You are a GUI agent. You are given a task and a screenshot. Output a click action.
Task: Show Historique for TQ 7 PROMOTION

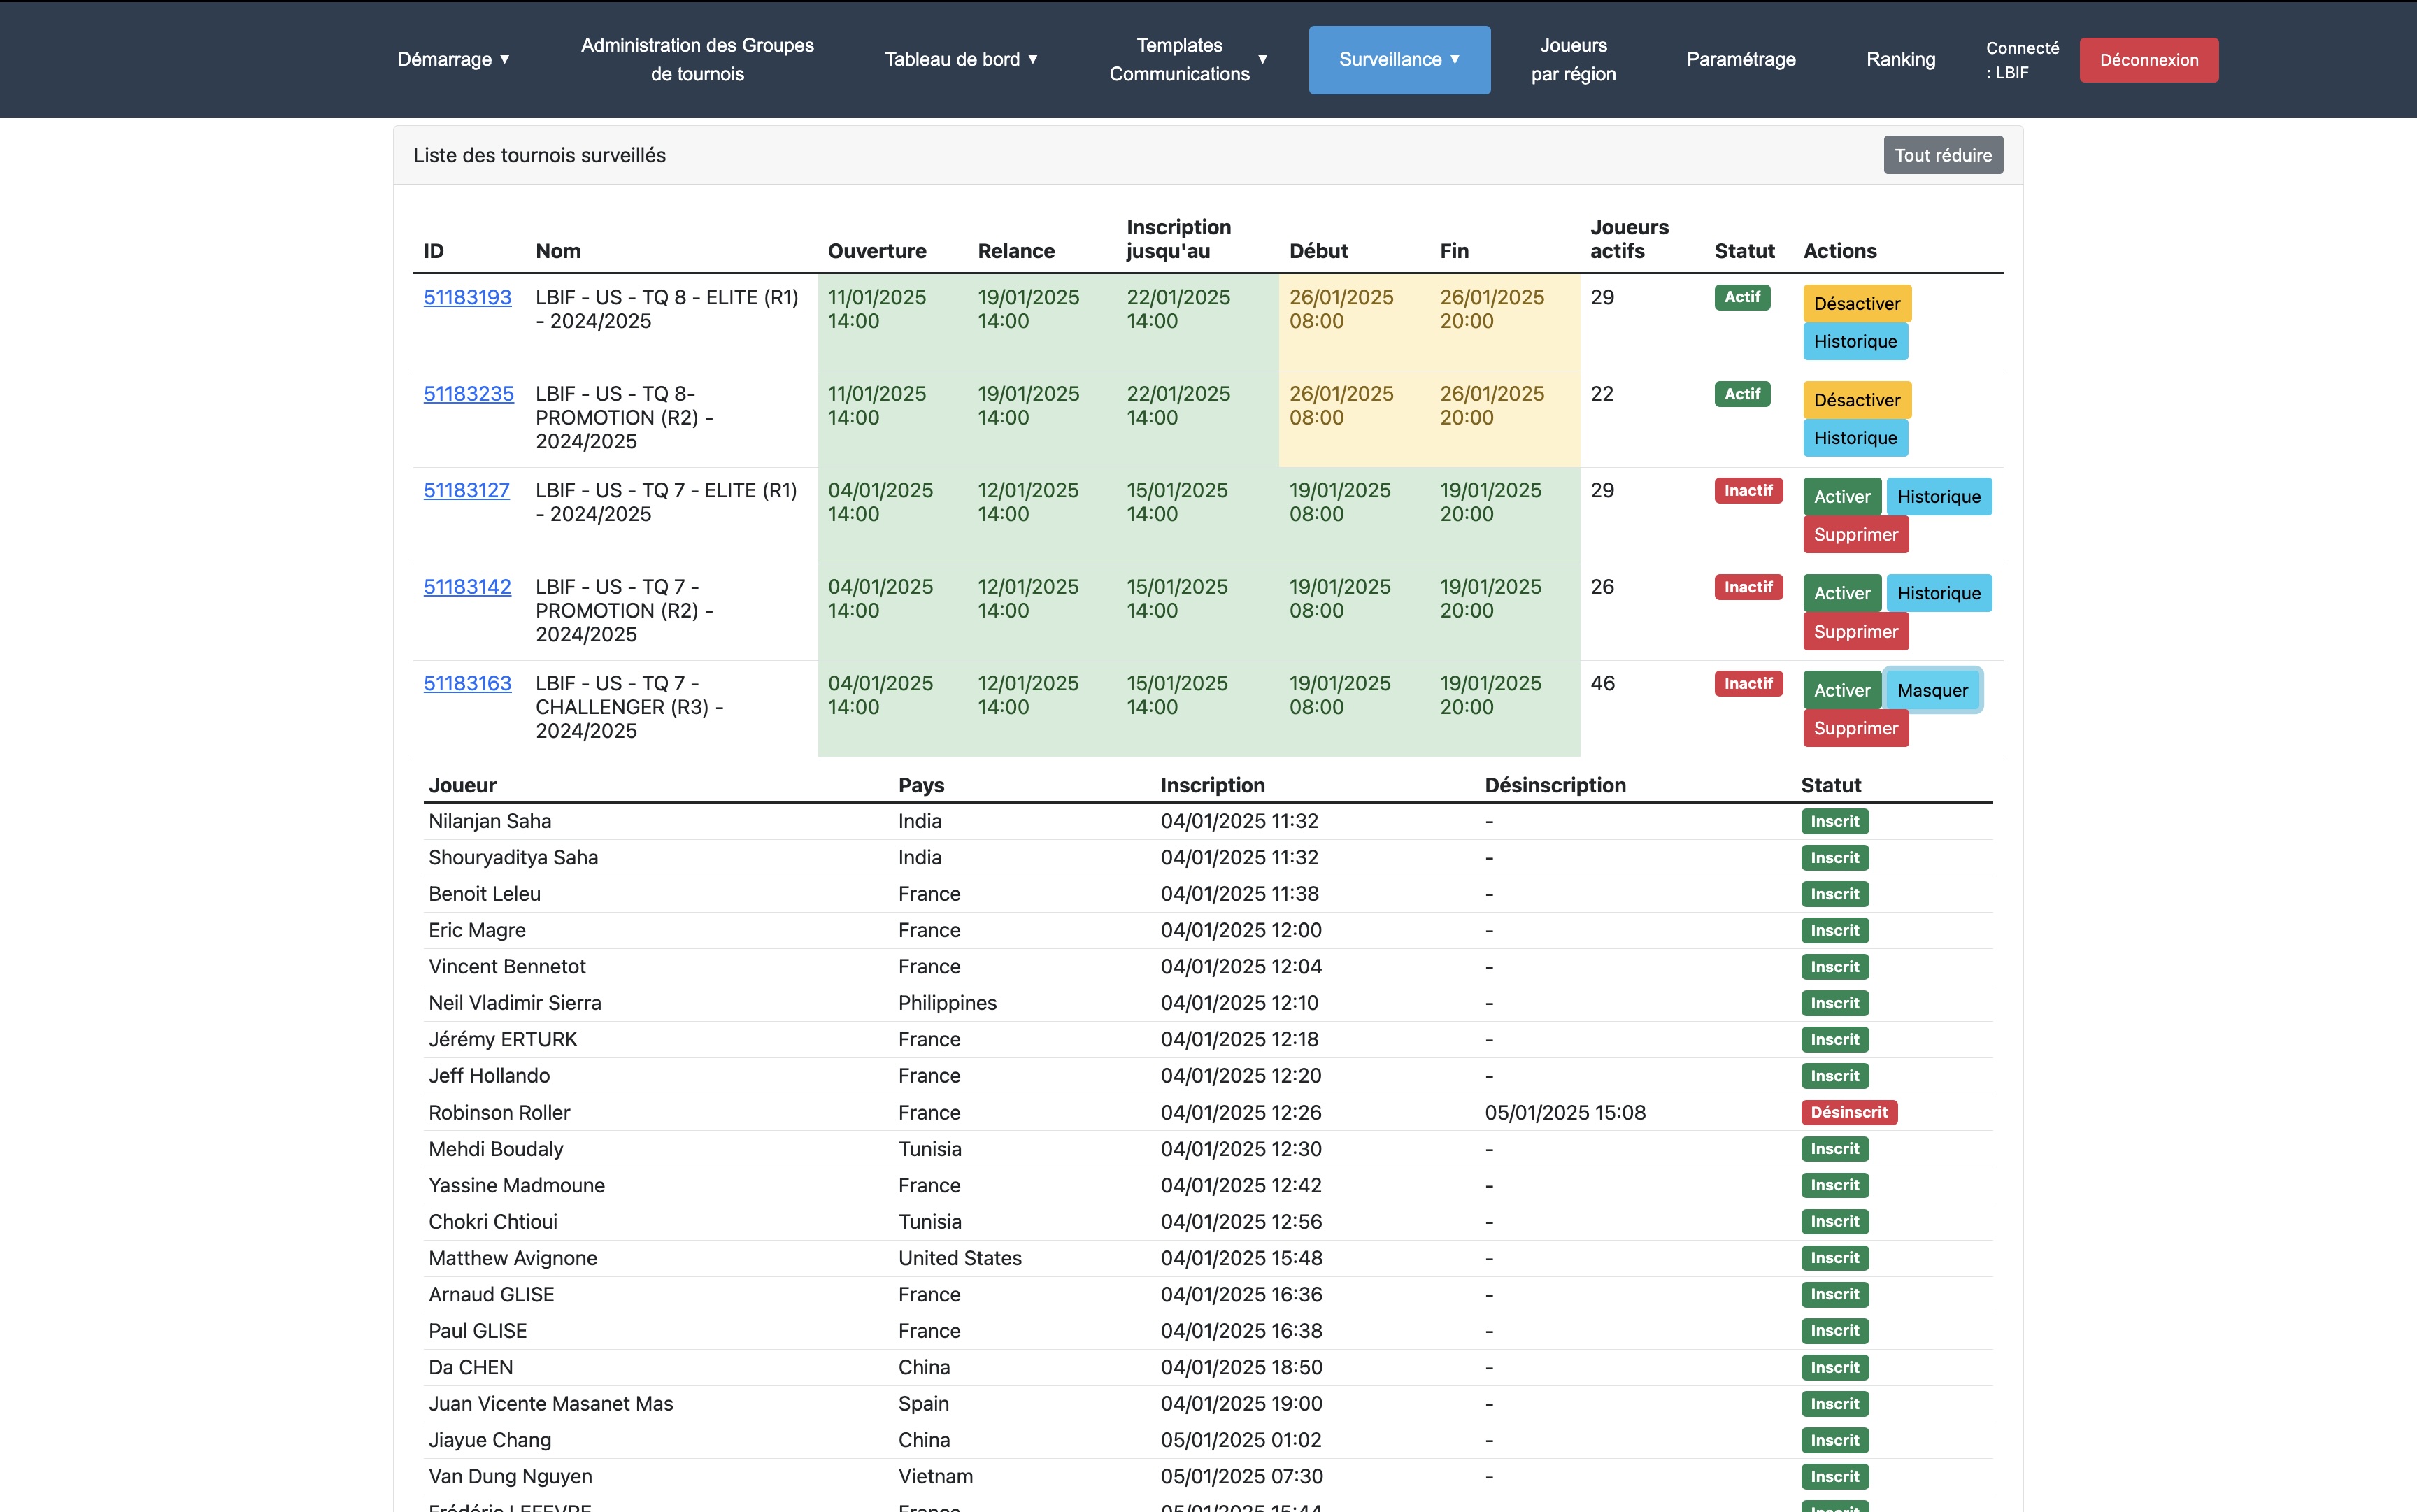click(1938, 593)
